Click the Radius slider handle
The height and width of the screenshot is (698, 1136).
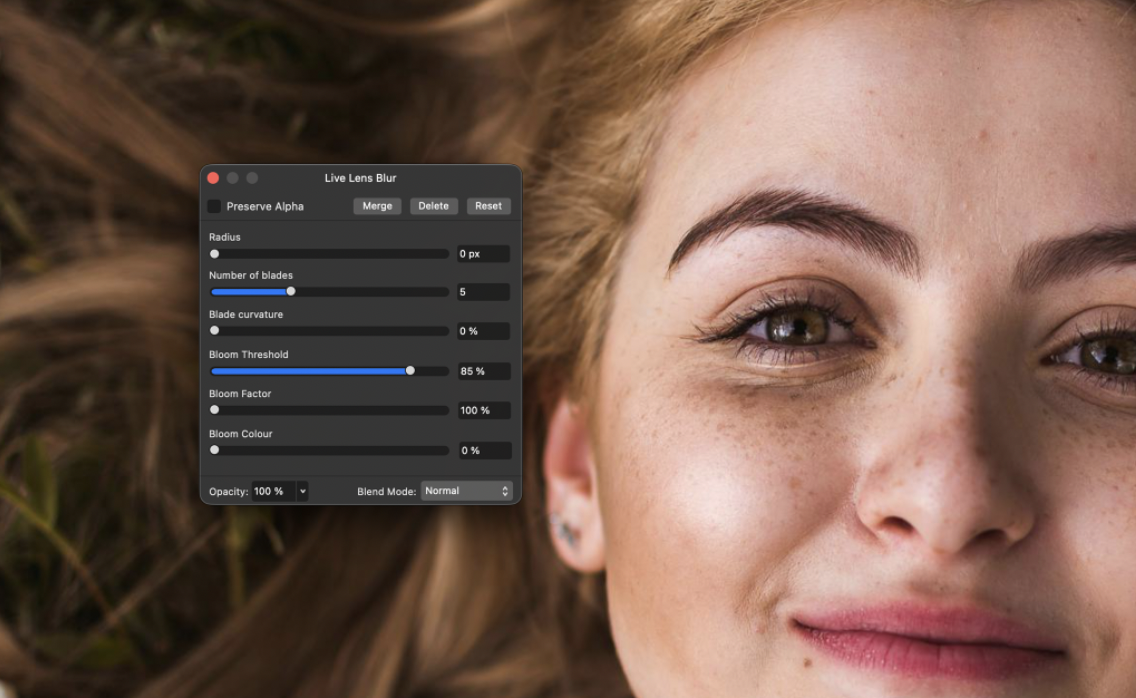coord(214,254)
